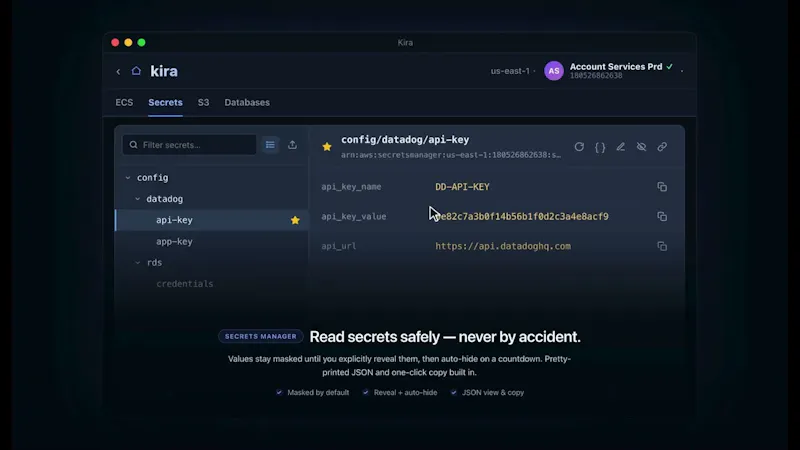Refresh the secret value
Viewport: 800px width, 450px height.
[x=579, y=147]
